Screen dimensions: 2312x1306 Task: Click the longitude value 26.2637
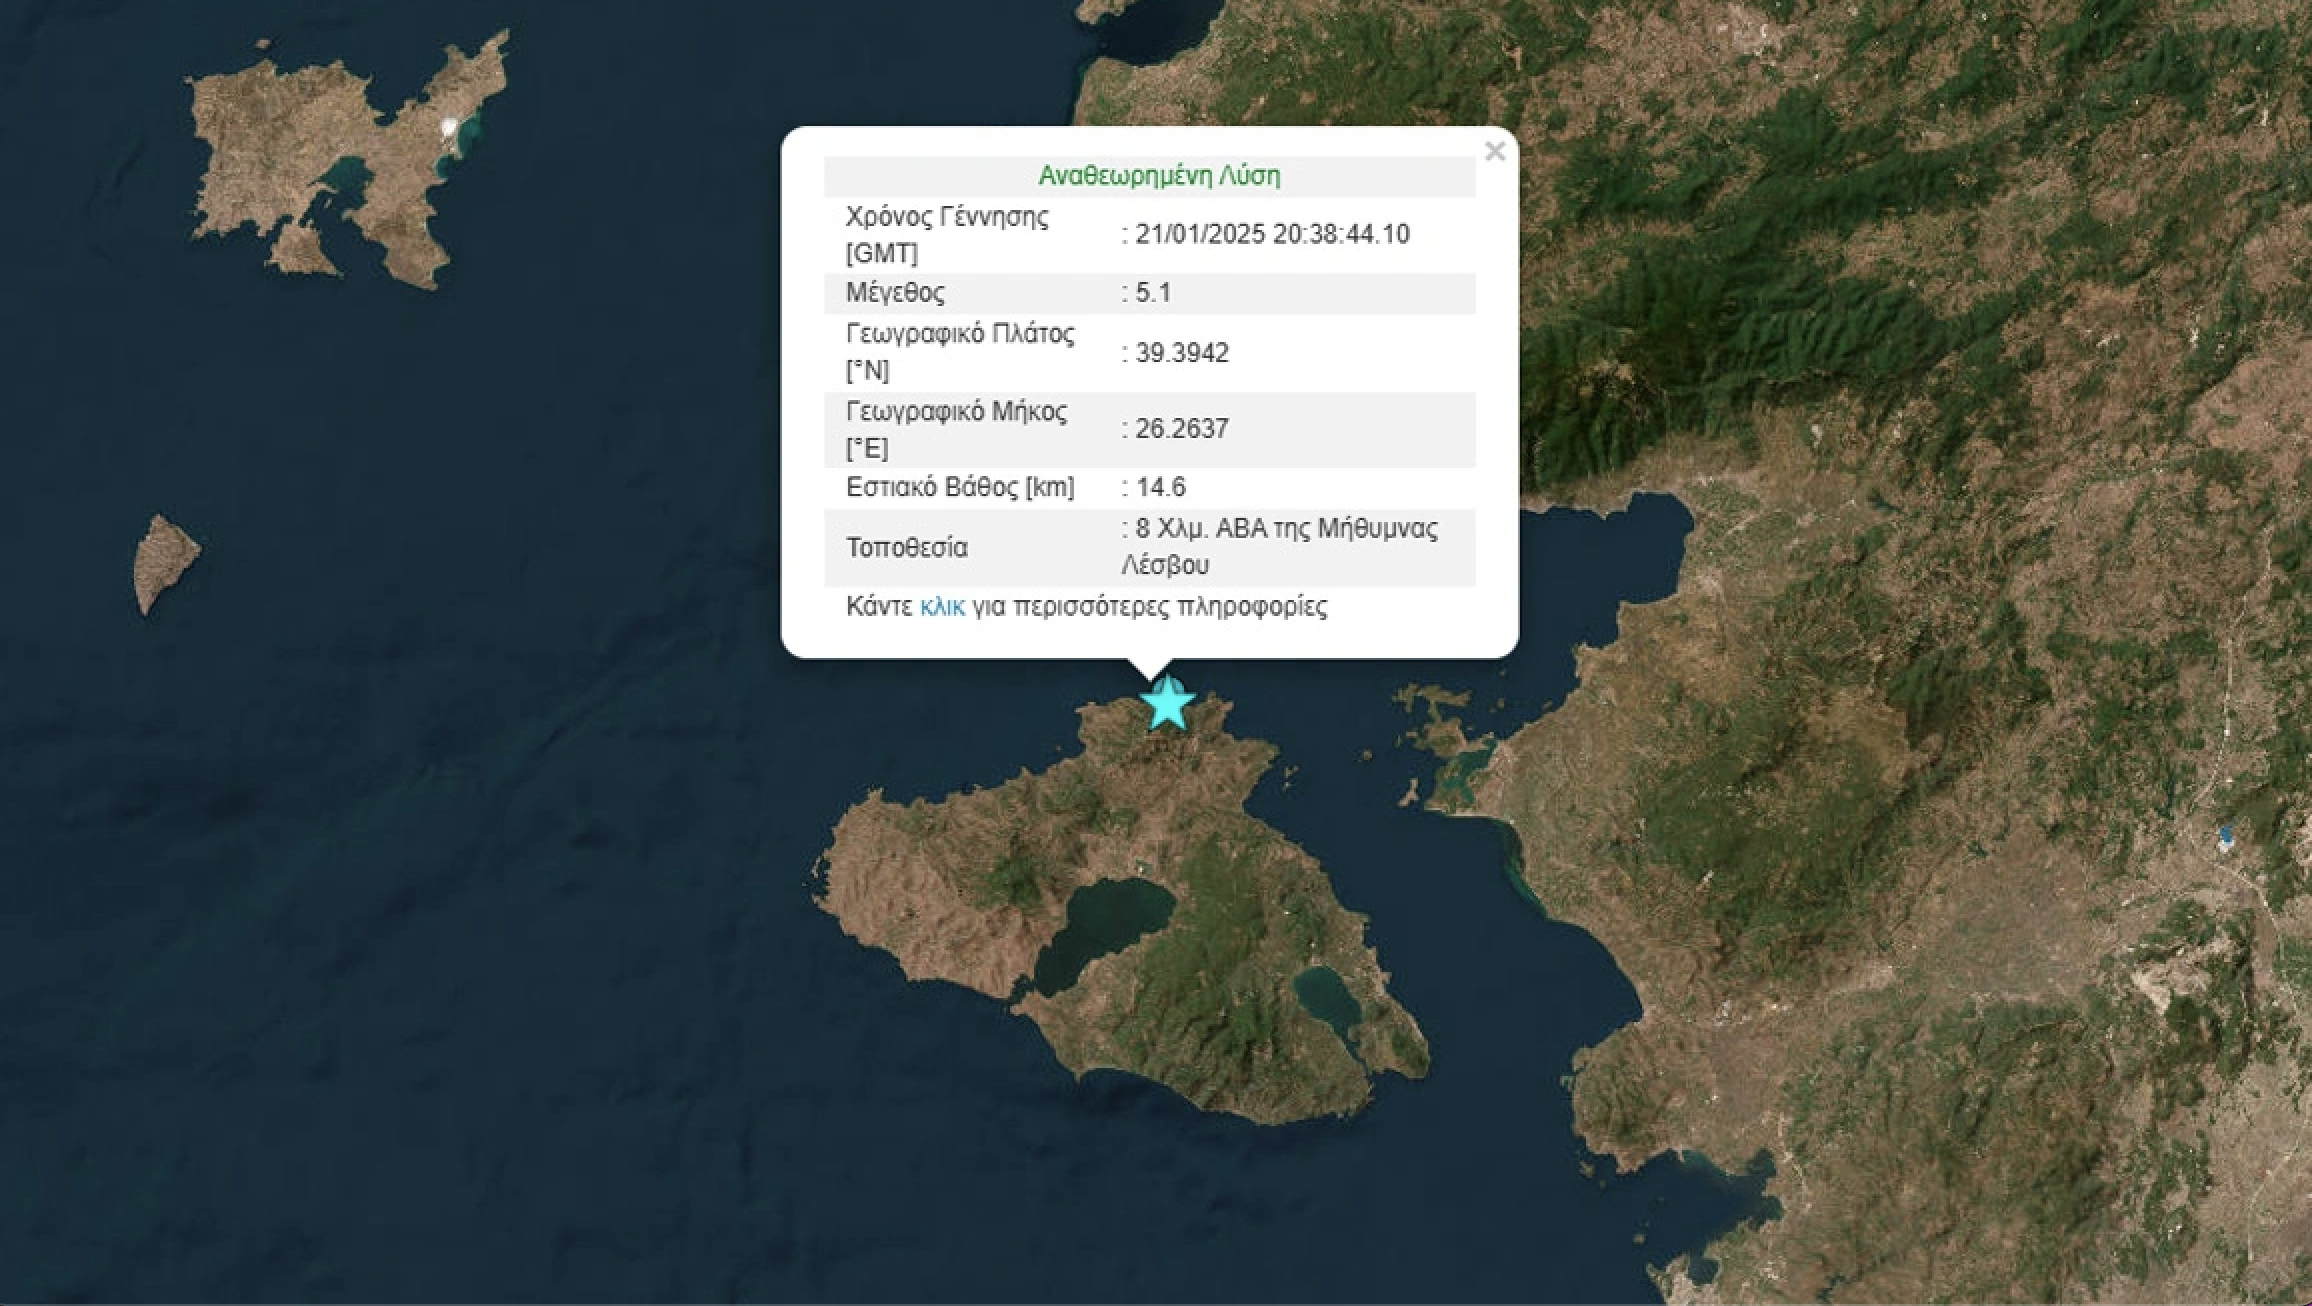pyautogui.click(x=1181, y=429)
